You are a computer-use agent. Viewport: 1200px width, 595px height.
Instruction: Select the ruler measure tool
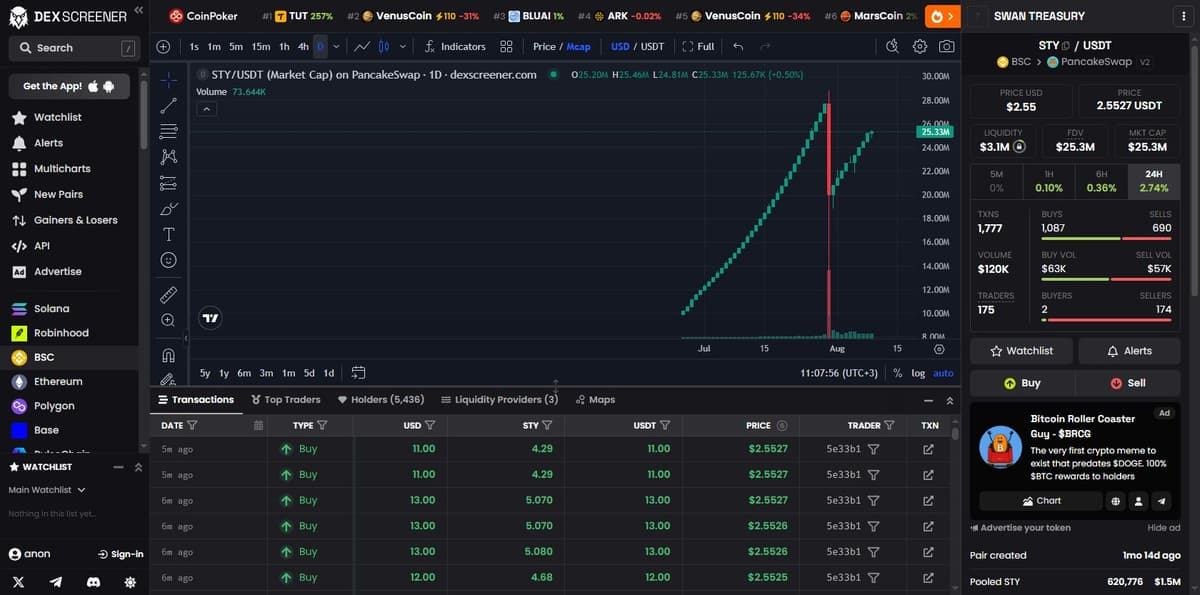(169, 294)
